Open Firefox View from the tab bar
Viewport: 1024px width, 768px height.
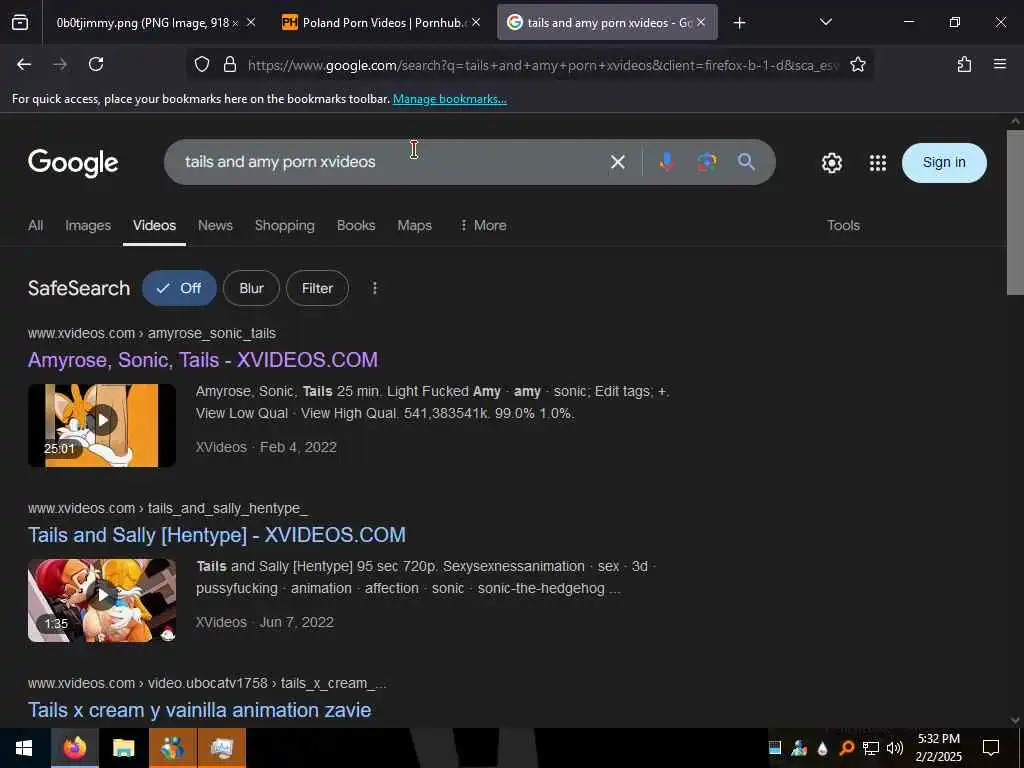pyautogui.click(x=20, y=23)
